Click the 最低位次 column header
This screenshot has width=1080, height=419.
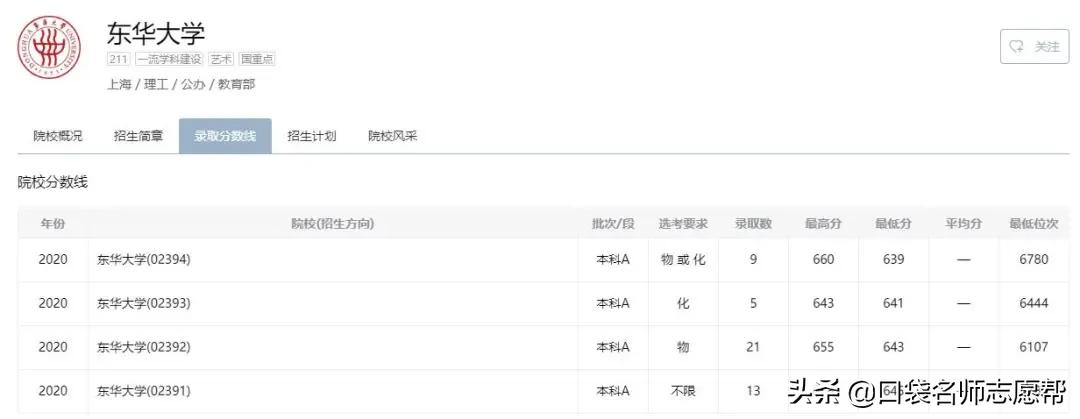click(x=1034, y=224)
